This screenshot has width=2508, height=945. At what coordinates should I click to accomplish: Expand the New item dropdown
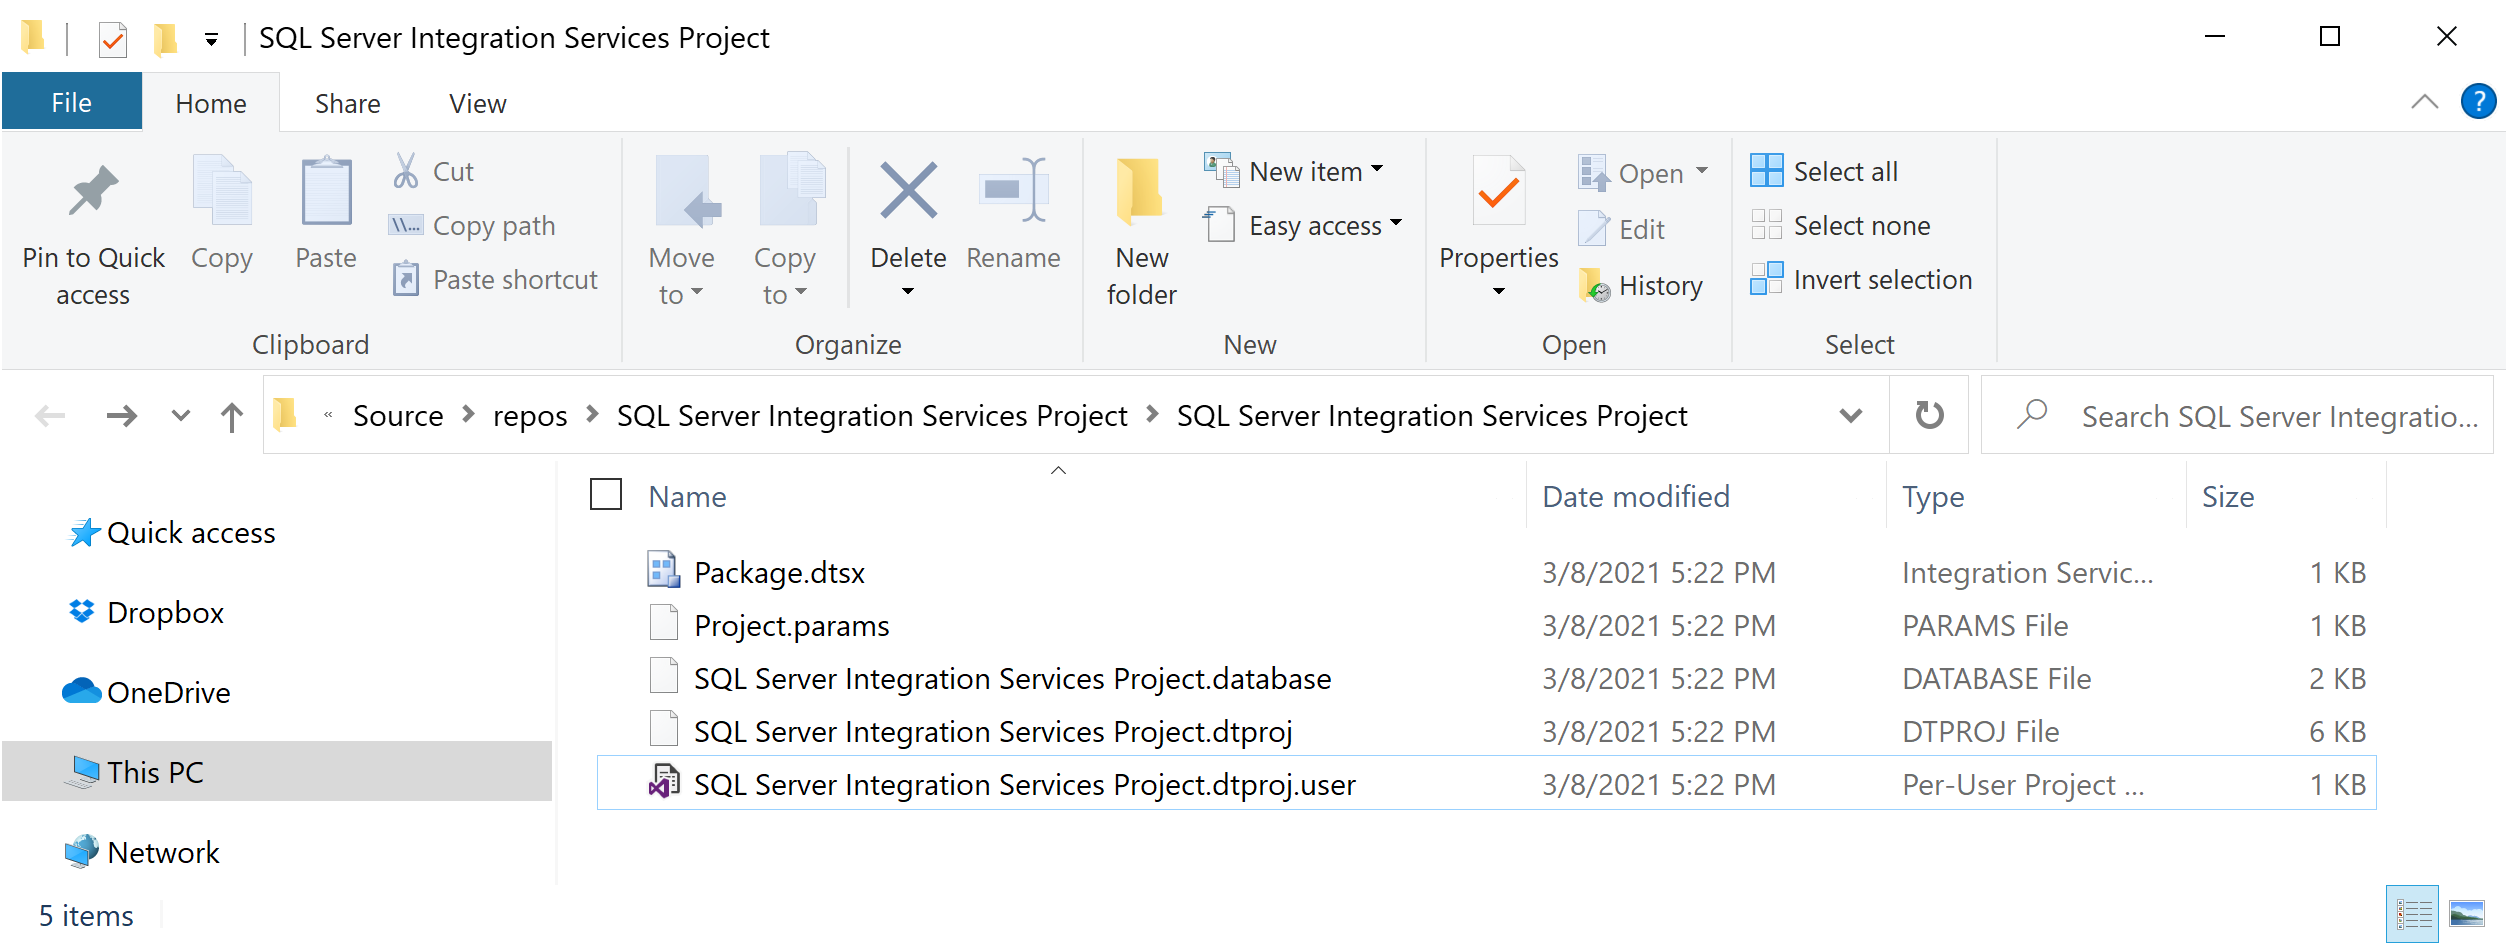1376,170
